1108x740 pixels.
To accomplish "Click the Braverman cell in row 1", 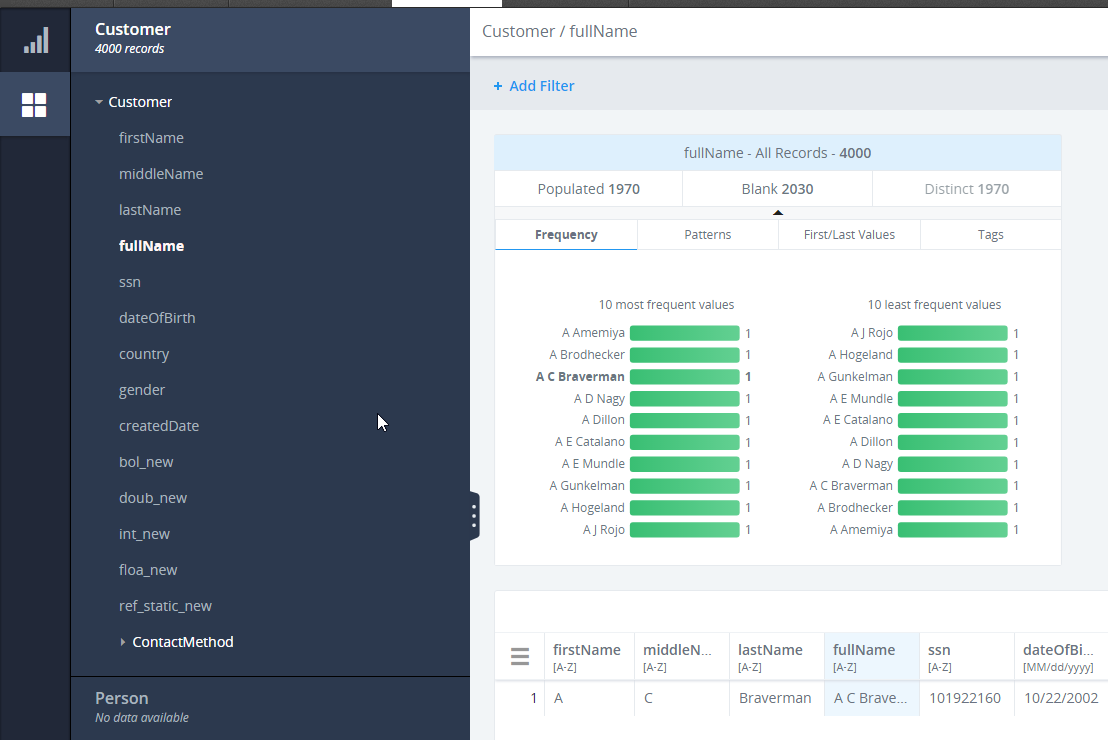I will click(x=775, y=698).
